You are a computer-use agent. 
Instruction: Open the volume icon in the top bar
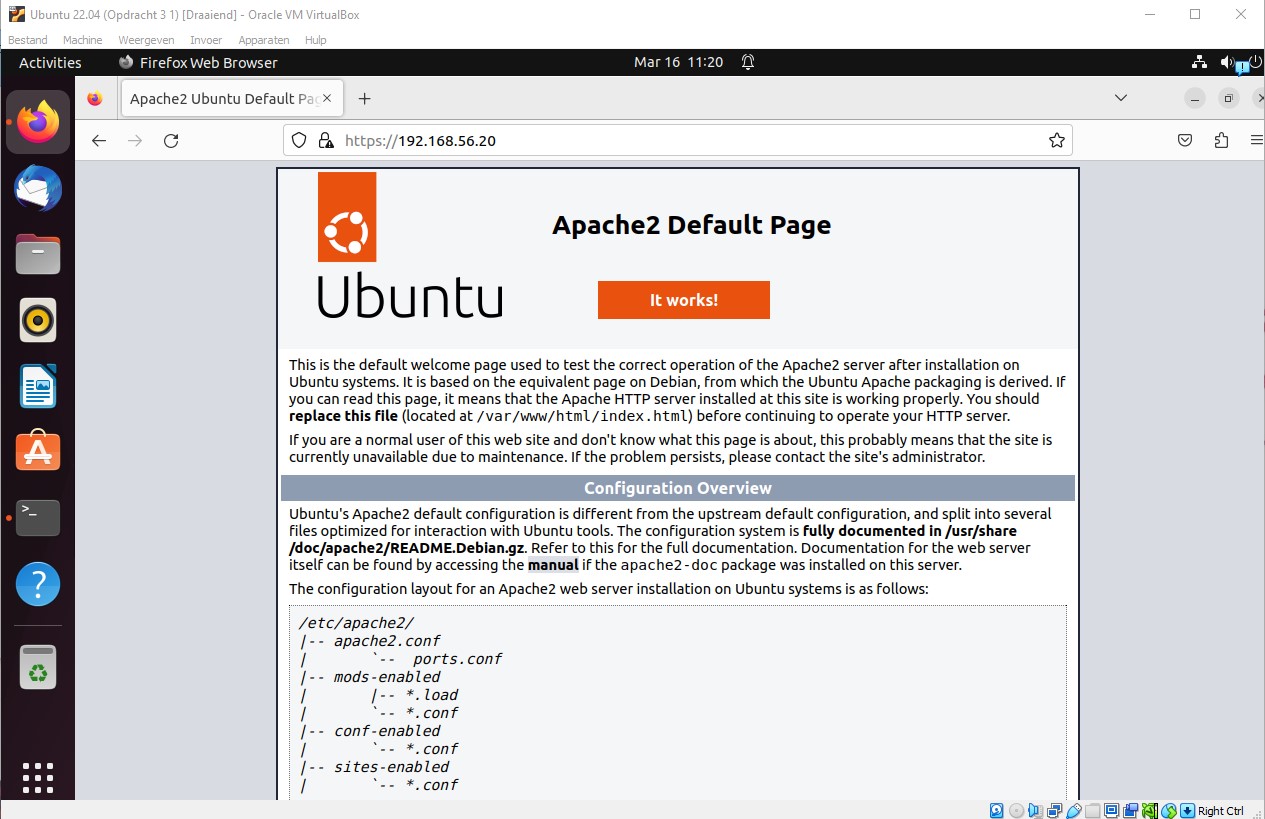(x=1228, y=62)
